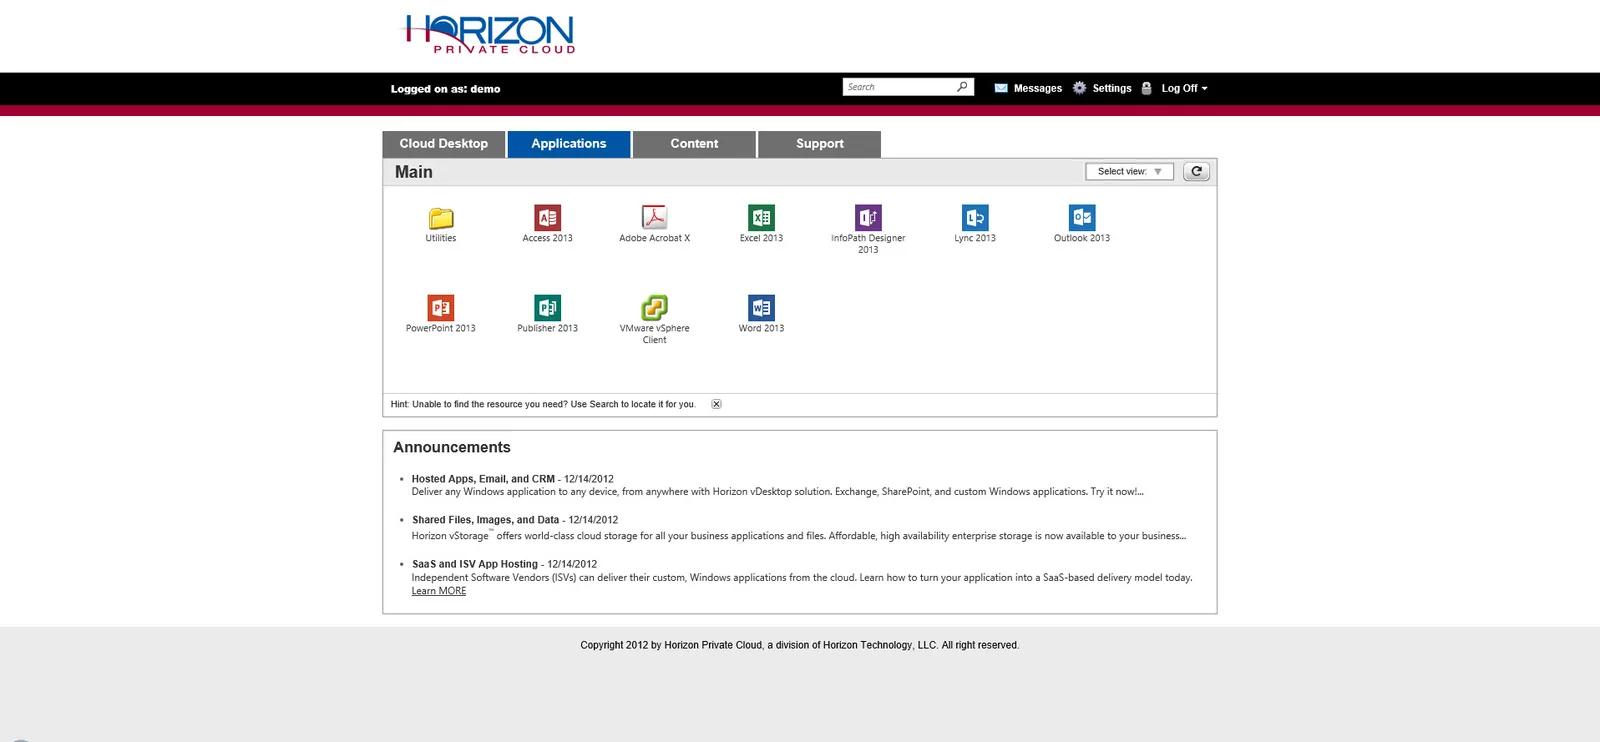Open the Messages link text
The width and height of the screenshot is (1600, 742).
(1038, 88)
